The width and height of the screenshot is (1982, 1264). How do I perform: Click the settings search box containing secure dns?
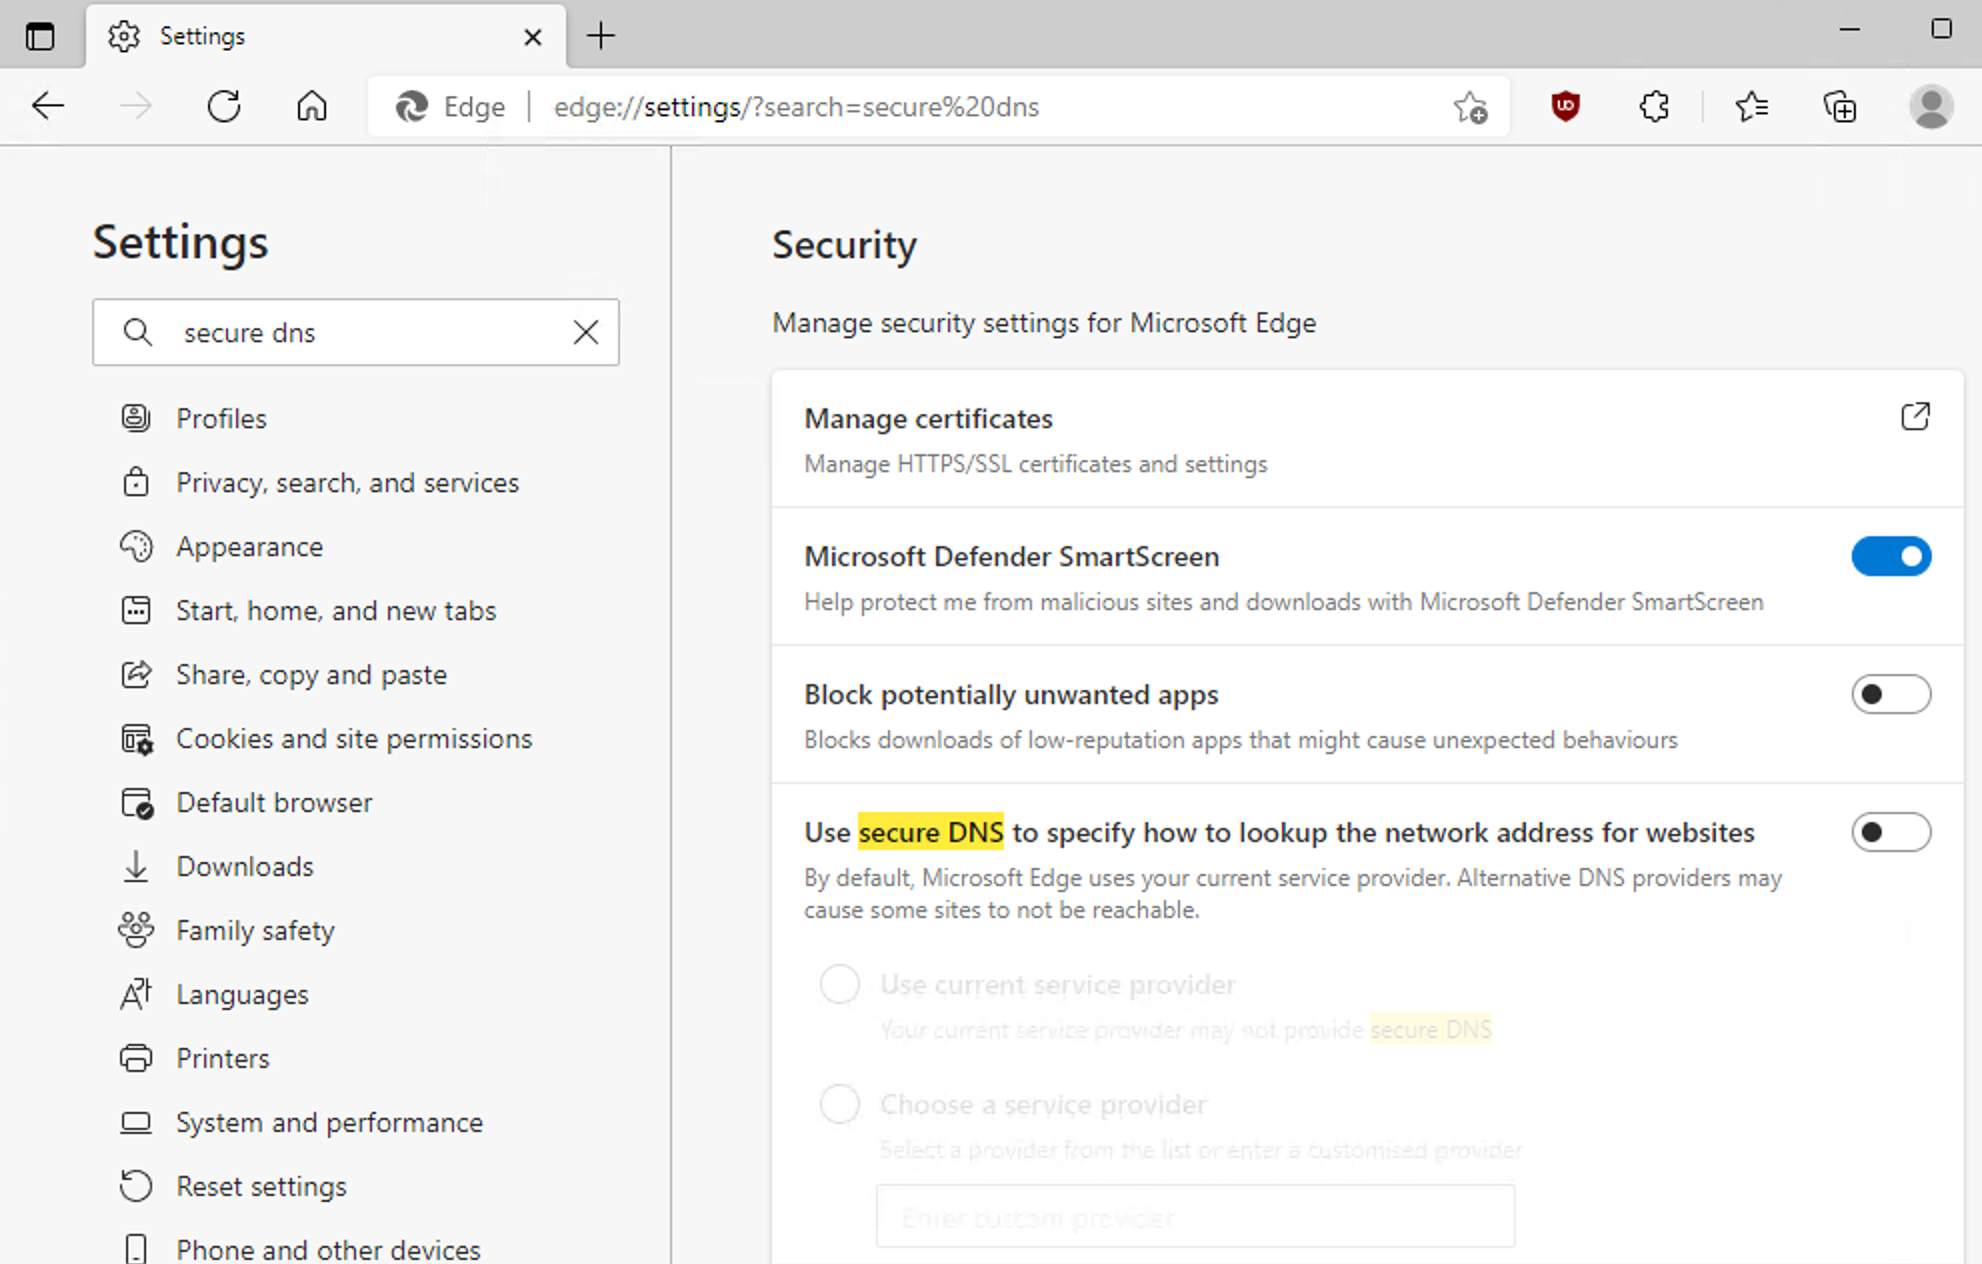pos(356,332)
